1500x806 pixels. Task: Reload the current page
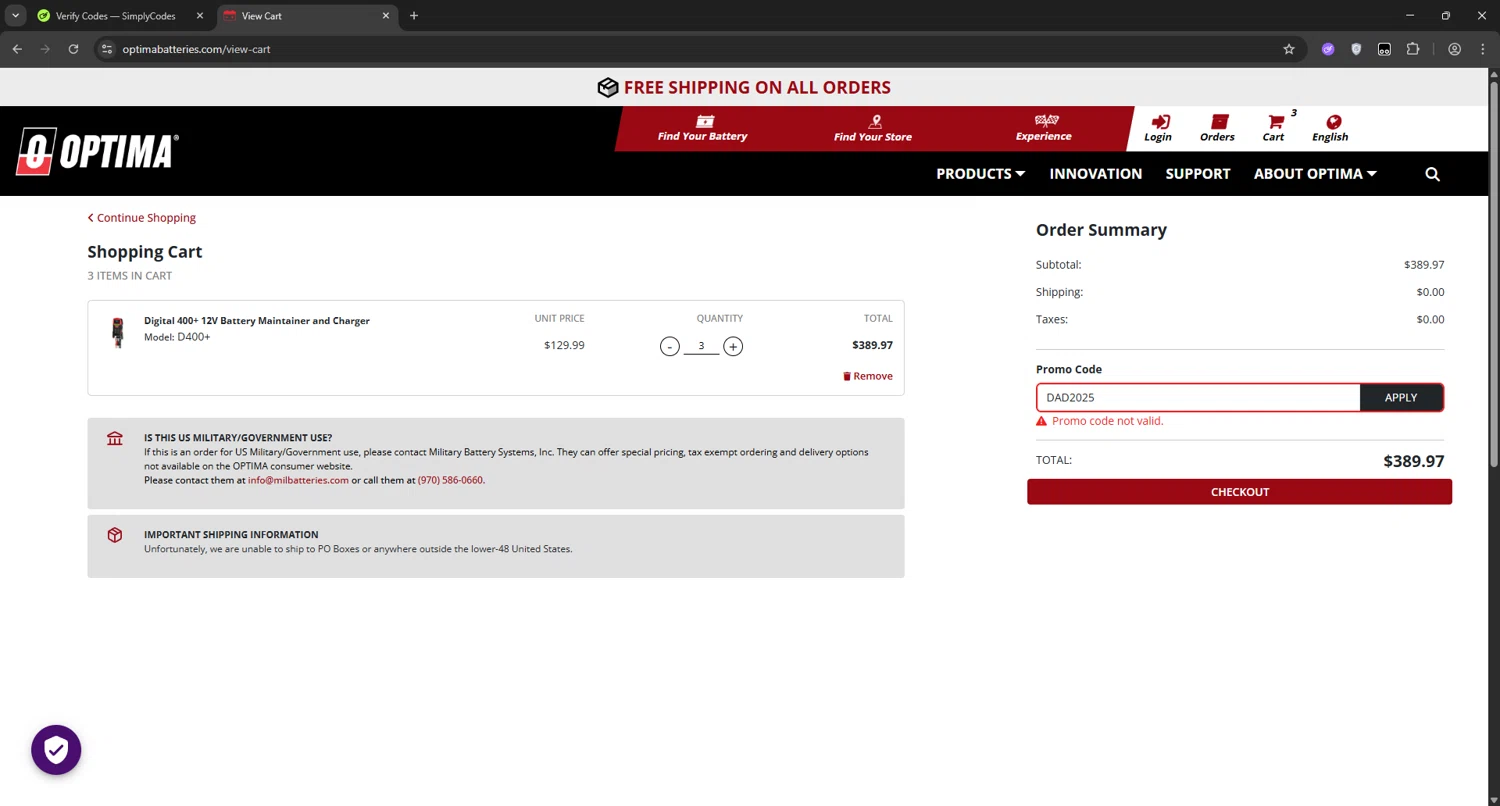(x=73, y=49)
